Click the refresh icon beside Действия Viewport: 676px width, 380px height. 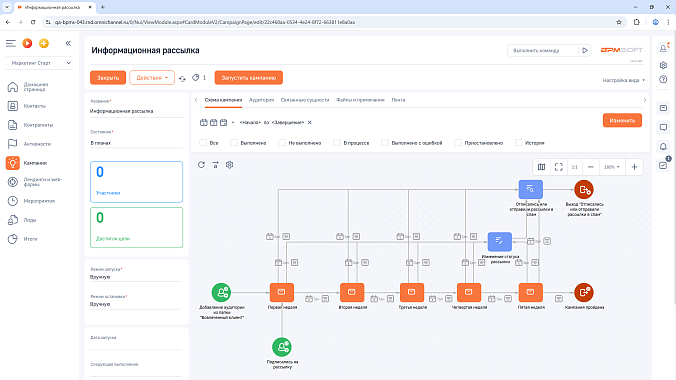(x=182, y=78)
